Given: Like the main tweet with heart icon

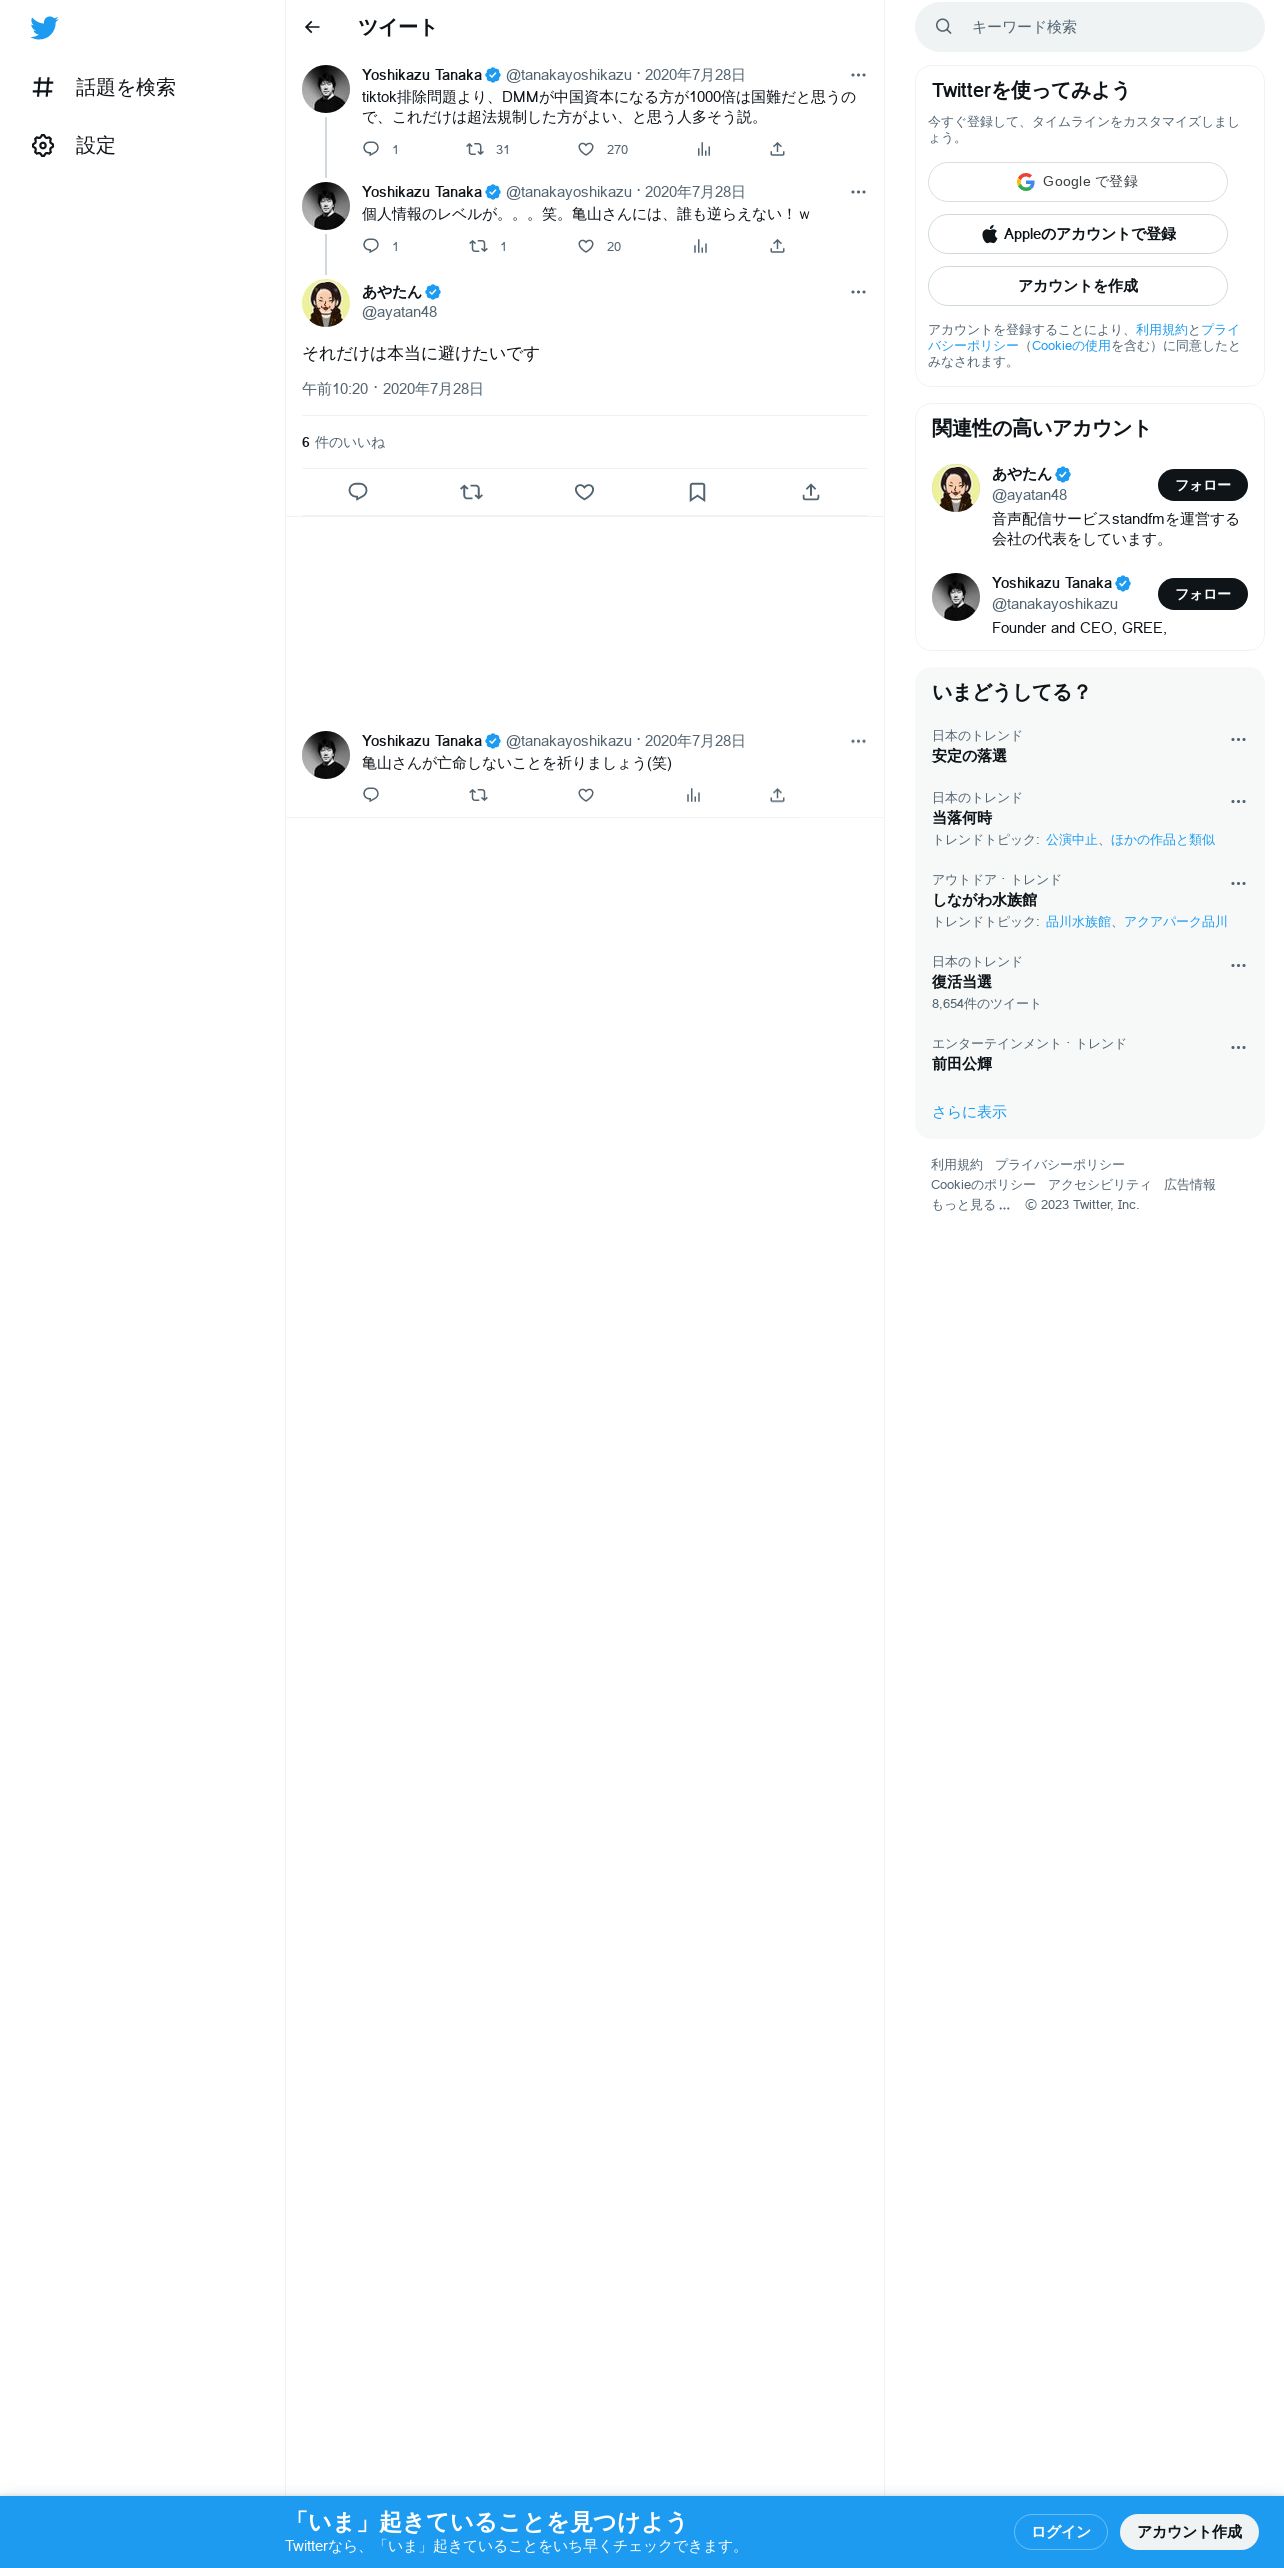Looking at the screenshot, I should point(584,492).
